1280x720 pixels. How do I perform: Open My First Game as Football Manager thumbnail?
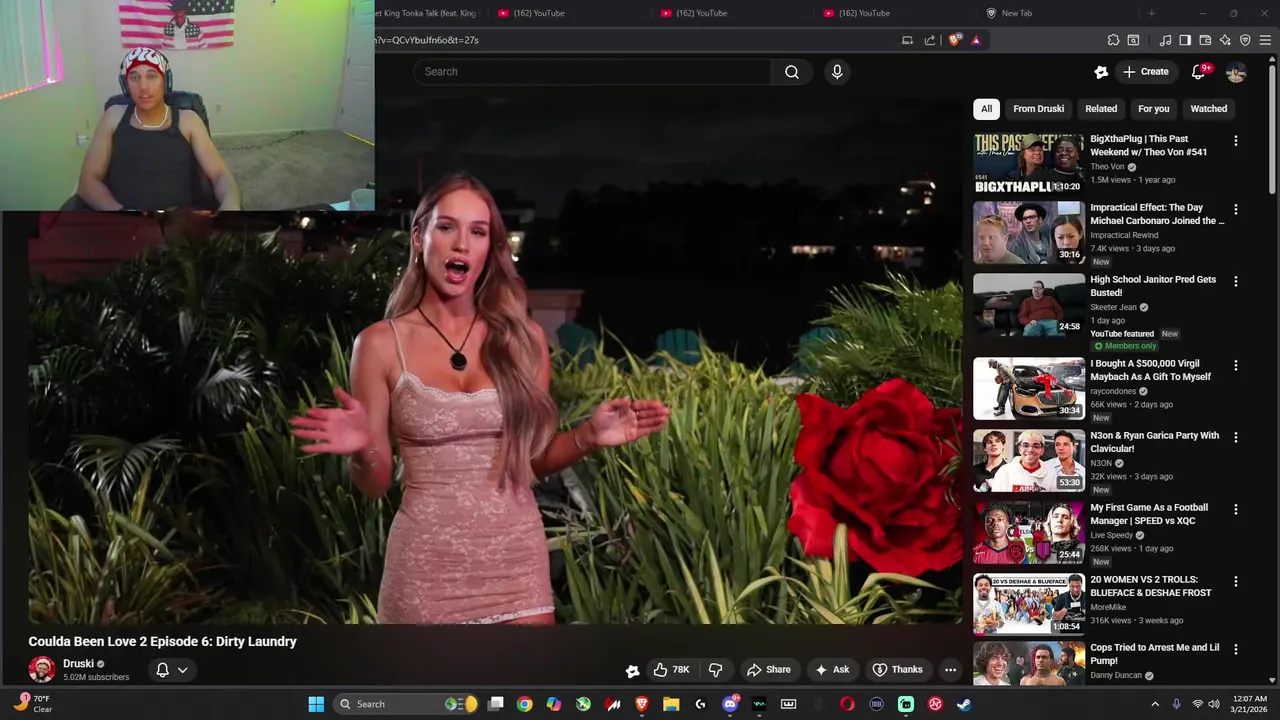1028,532
